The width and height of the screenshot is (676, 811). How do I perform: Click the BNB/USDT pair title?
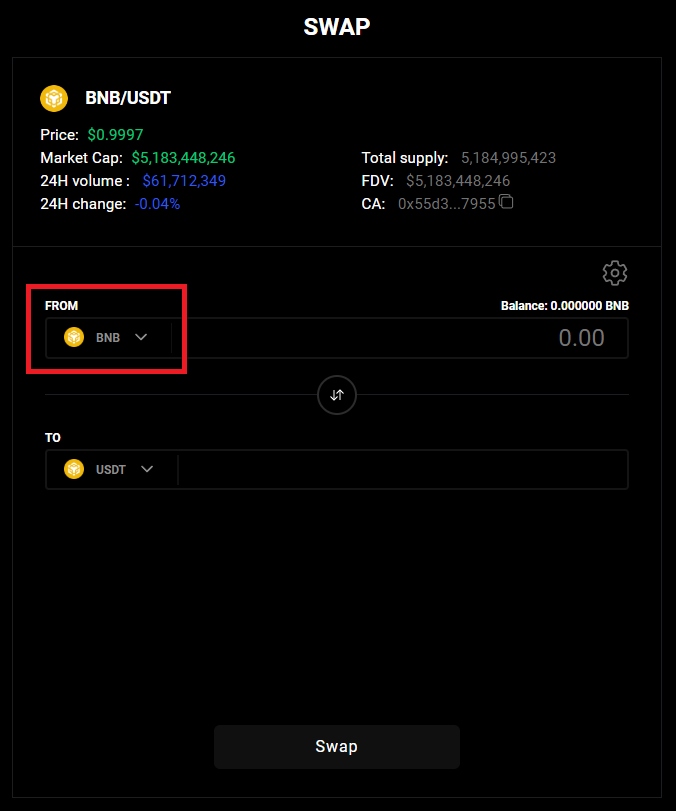click(128, 98)
